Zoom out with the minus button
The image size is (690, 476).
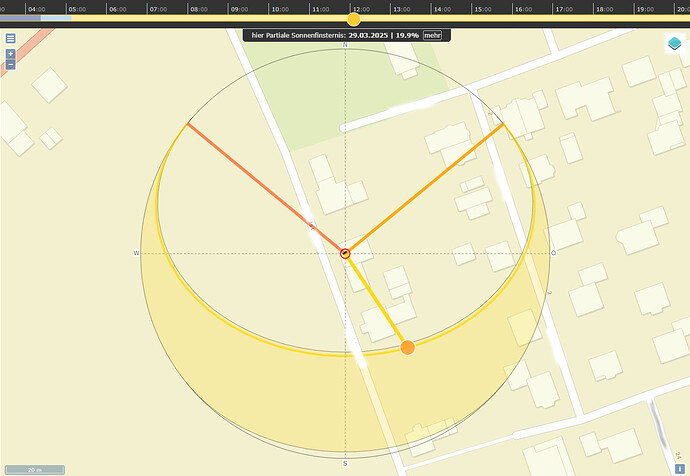(11, 65)
